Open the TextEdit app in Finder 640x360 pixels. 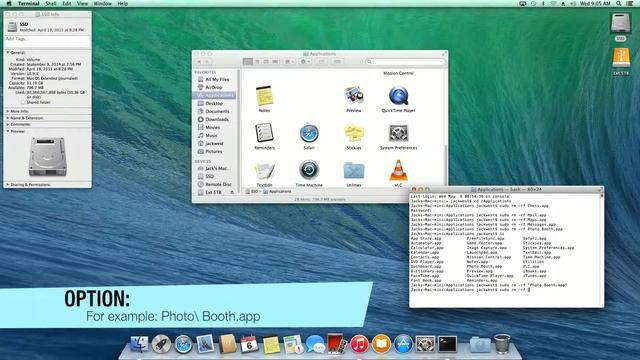coord(264,172)
